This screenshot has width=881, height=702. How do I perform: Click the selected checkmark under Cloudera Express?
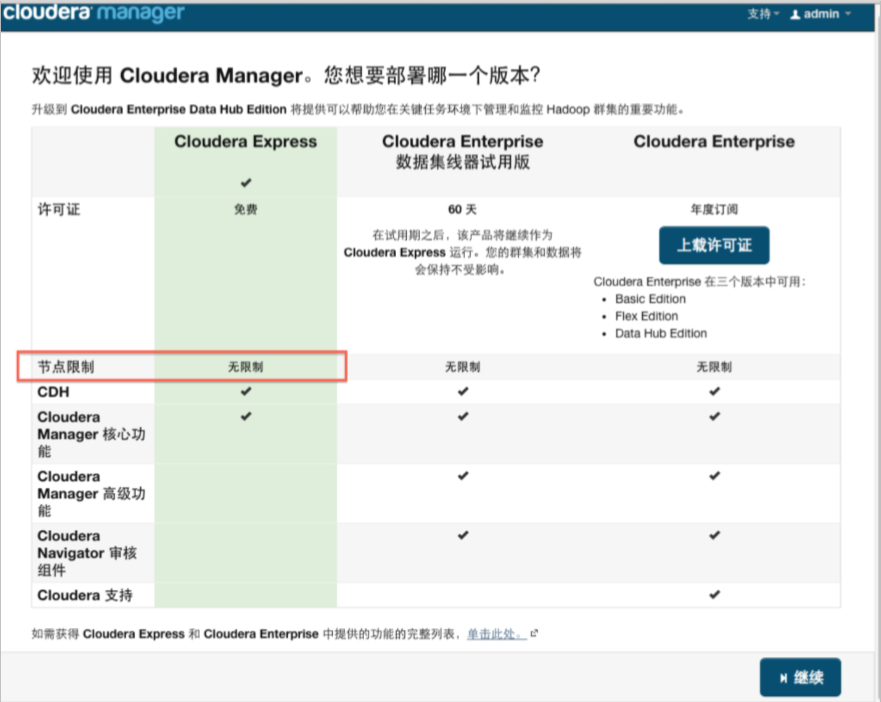pos(246,183)
